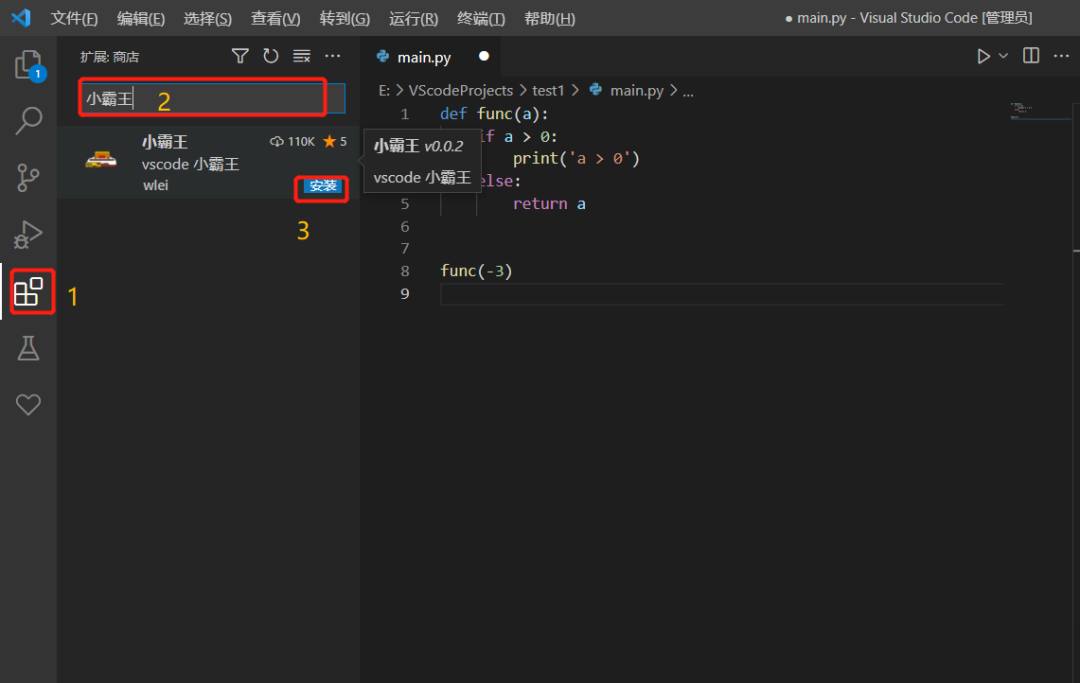Click 扩展: 商店 panel title
1080x683 pixels.
pos(110,57)
